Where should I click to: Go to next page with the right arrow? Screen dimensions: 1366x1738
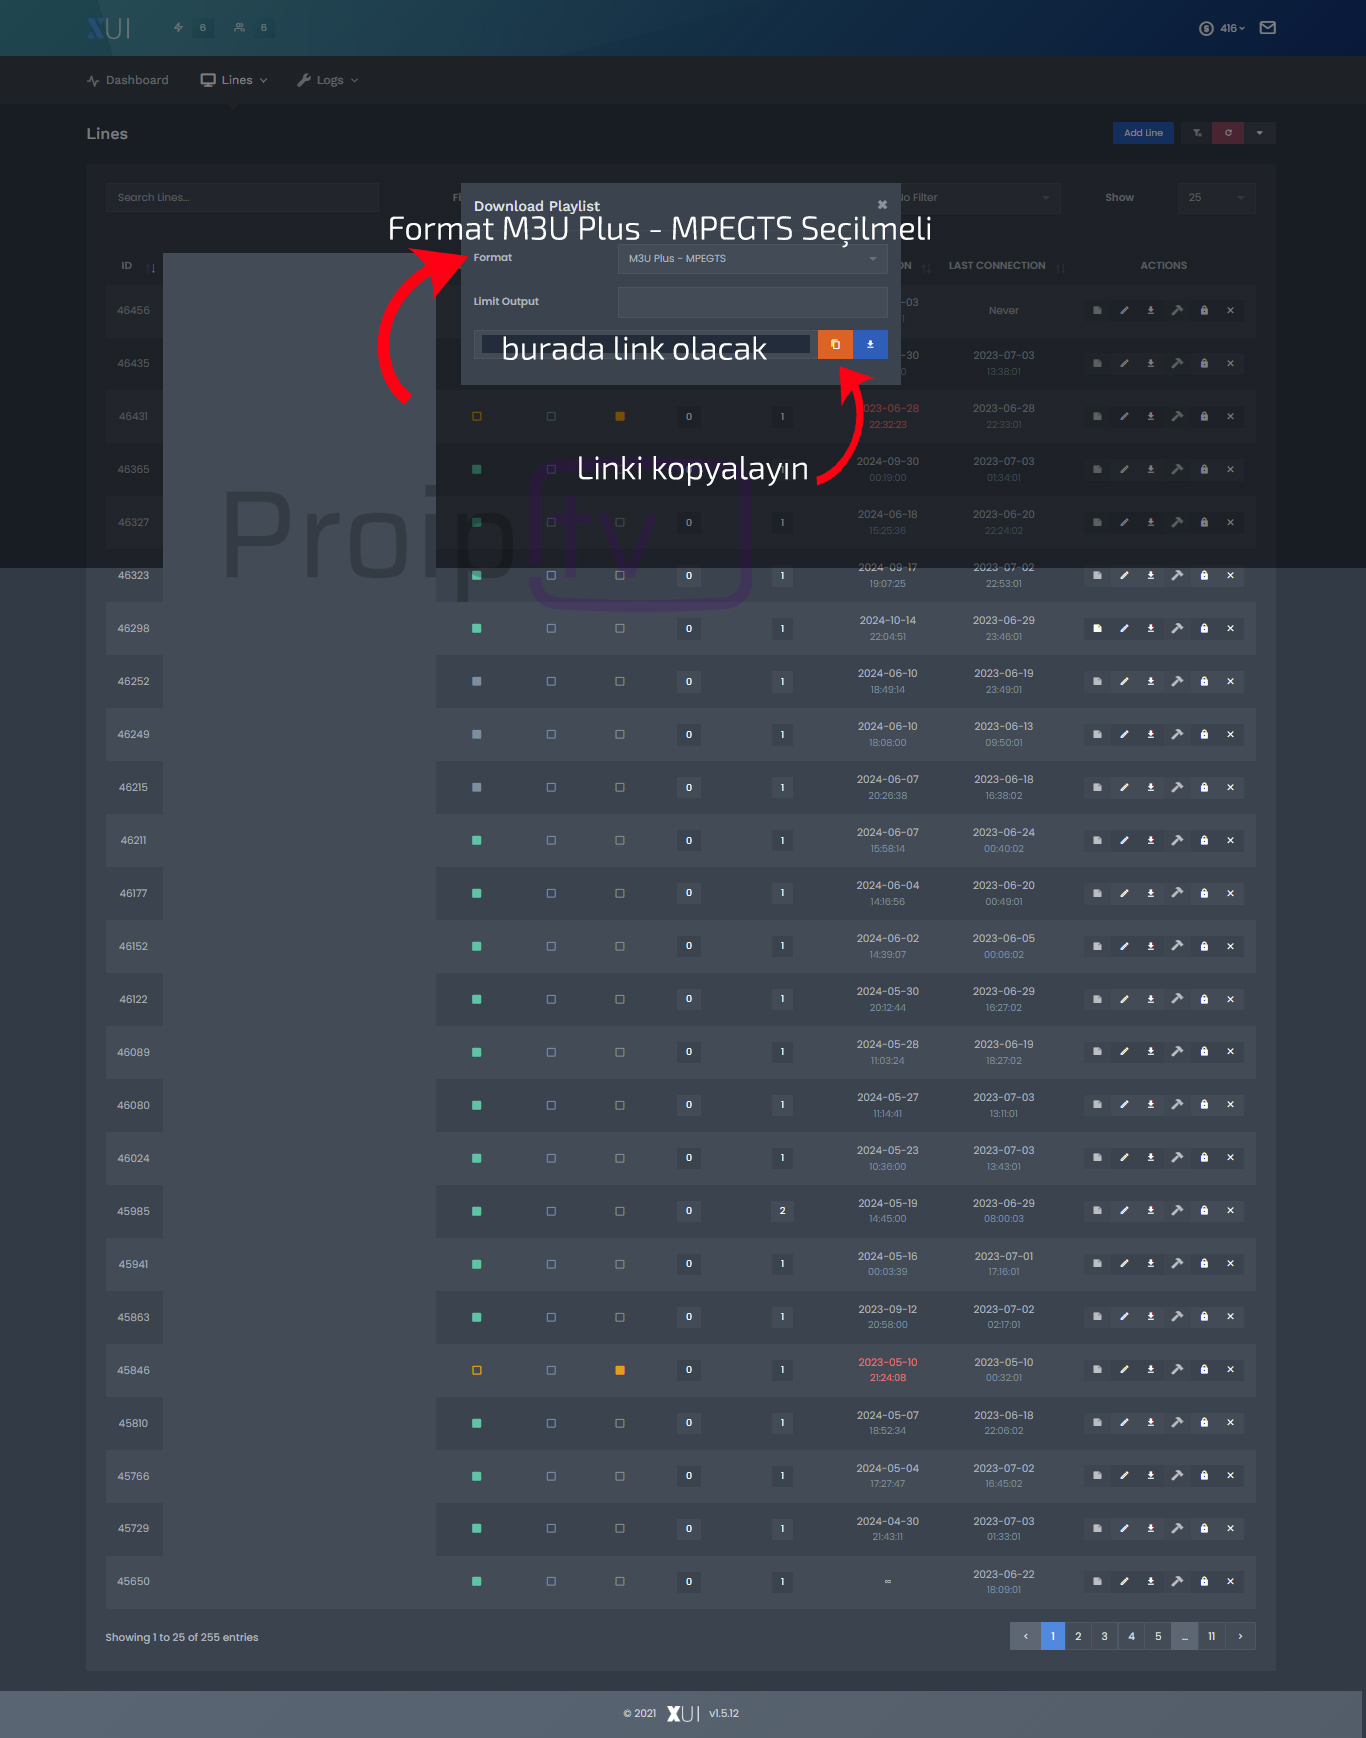(1240, 1637)
